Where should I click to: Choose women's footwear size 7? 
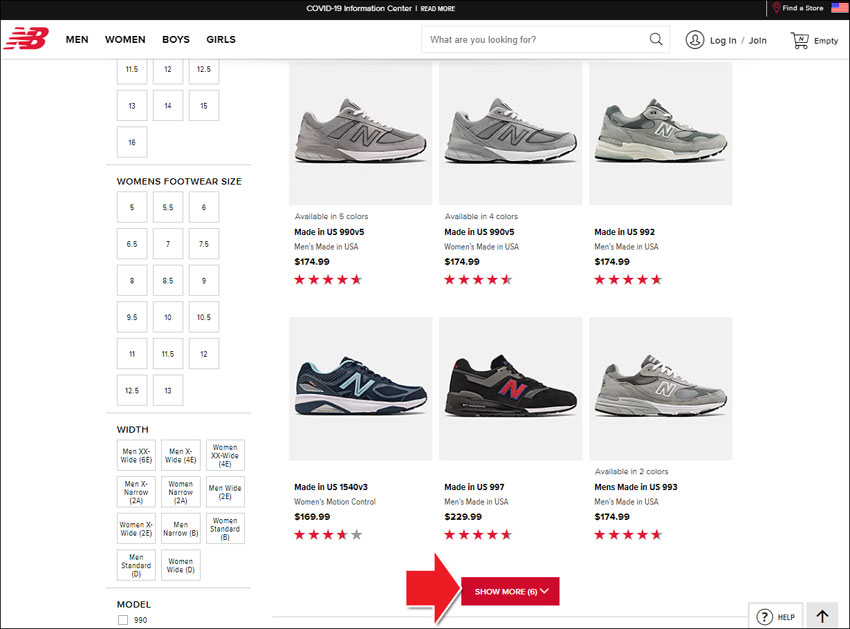click(168, 244)
